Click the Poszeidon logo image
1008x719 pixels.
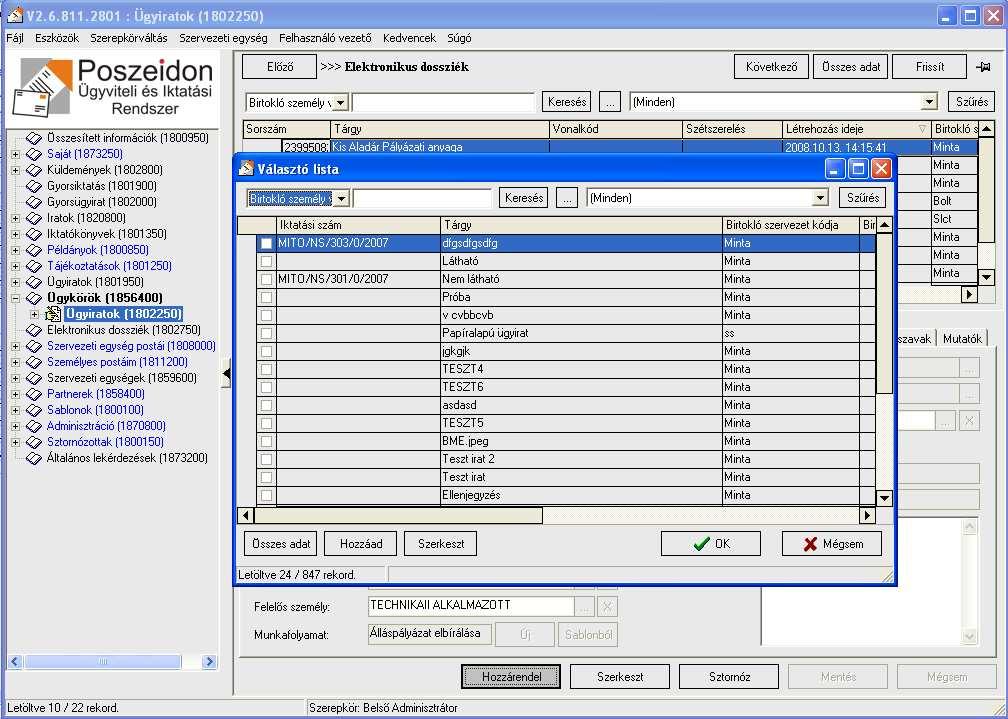(112, 88)
